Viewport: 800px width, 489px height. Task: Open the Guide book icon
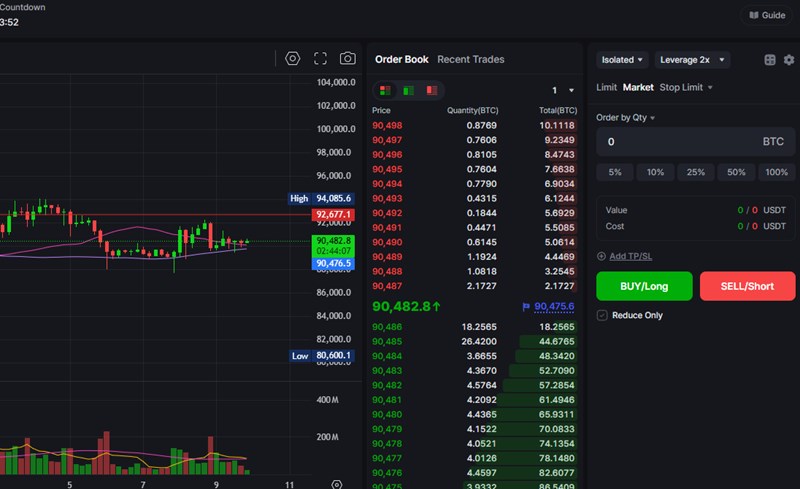coord(767,15)
